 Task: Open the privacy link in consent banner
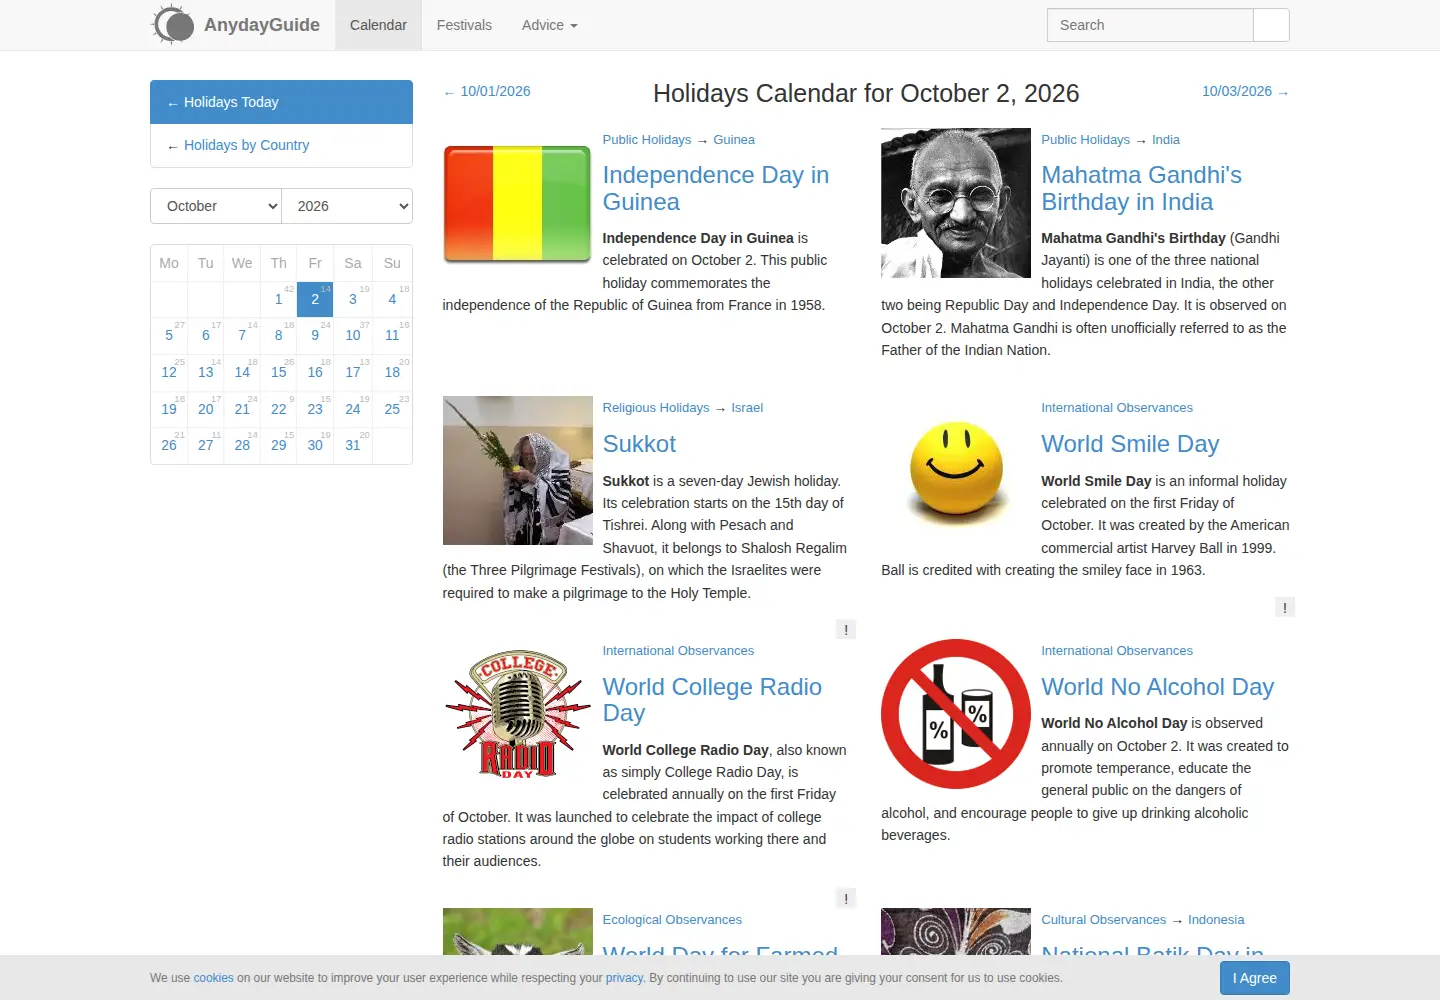pyautogui.click(x=624, y=978)
